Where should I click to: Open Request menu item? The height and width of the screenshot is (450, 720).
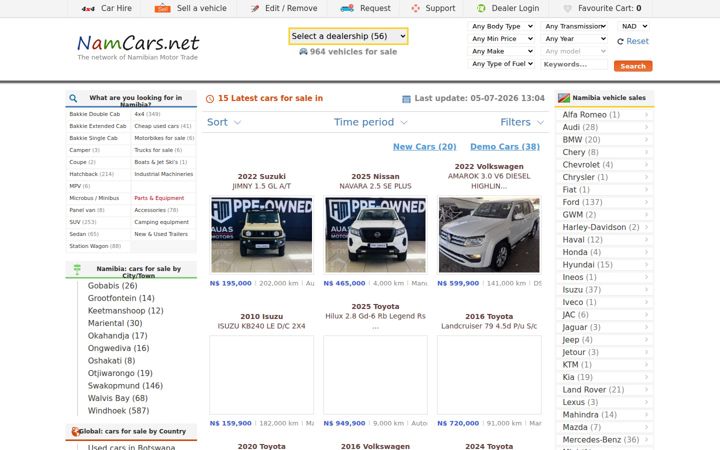click(366, 8)
